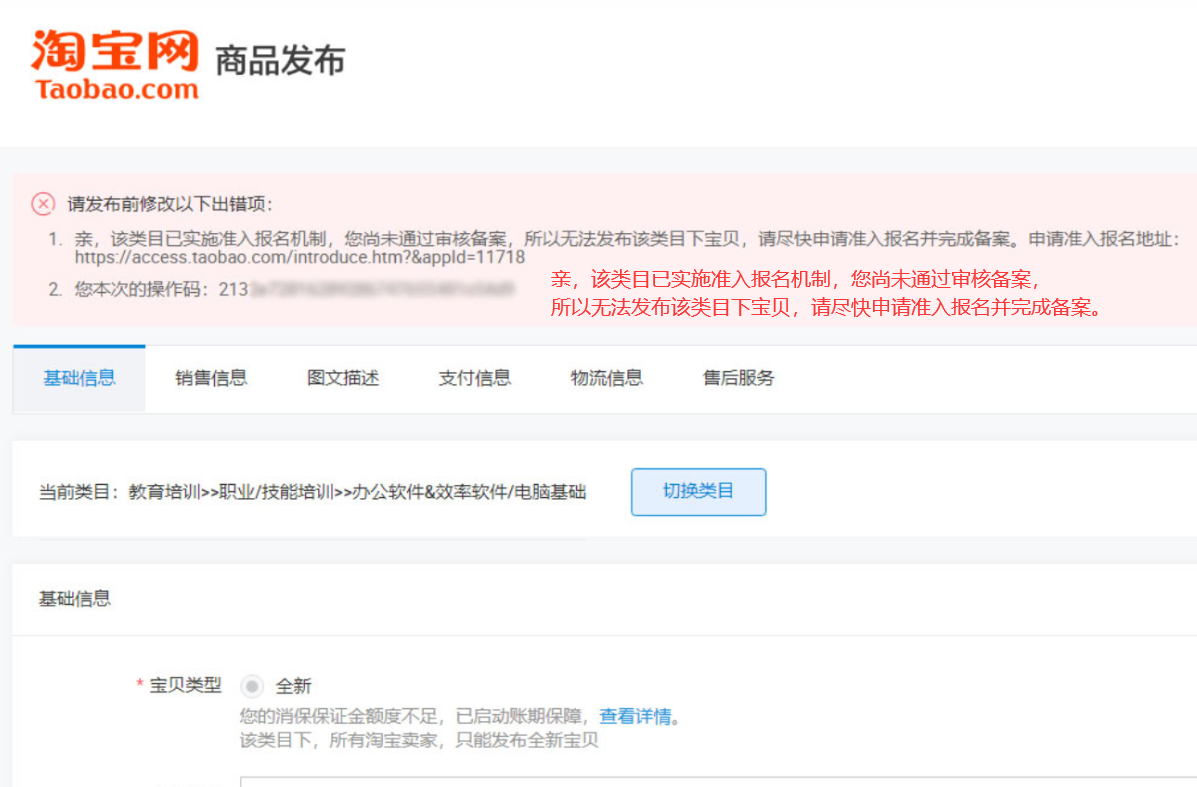Return to the 基础信息 tab
The height and width of the screenshot is (787, 1197).
tap(79, 378)
